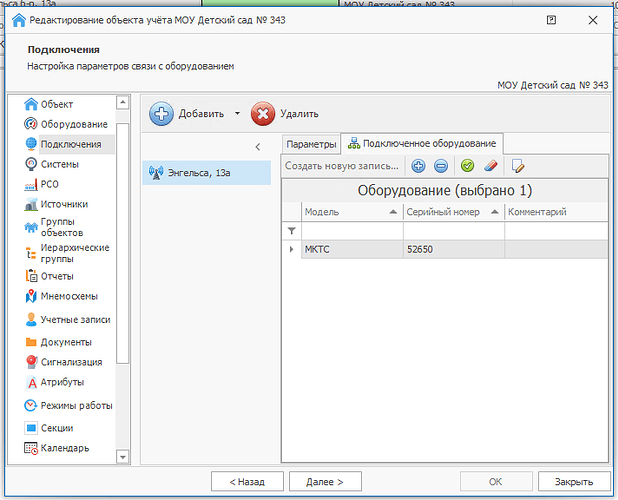618x500 pixels.
Task: Open Режимы работы section in sidebar
Action: tap(76, 406)
